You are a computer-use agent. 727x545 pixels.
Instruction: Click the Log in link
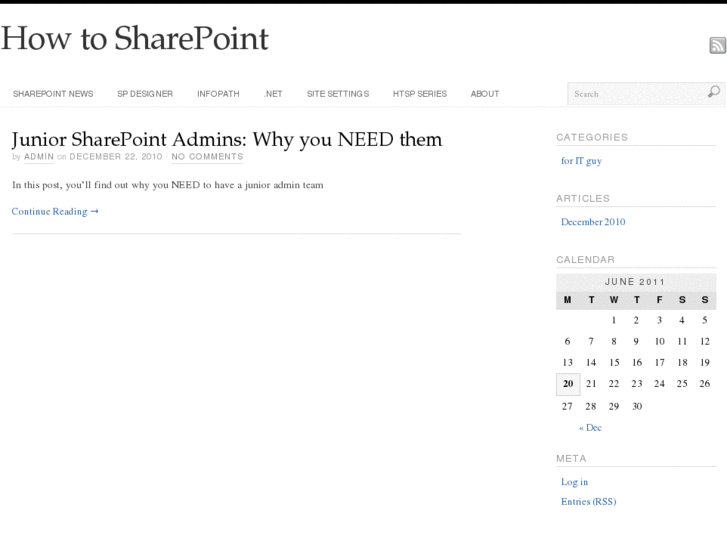click(x=574, y=482)
